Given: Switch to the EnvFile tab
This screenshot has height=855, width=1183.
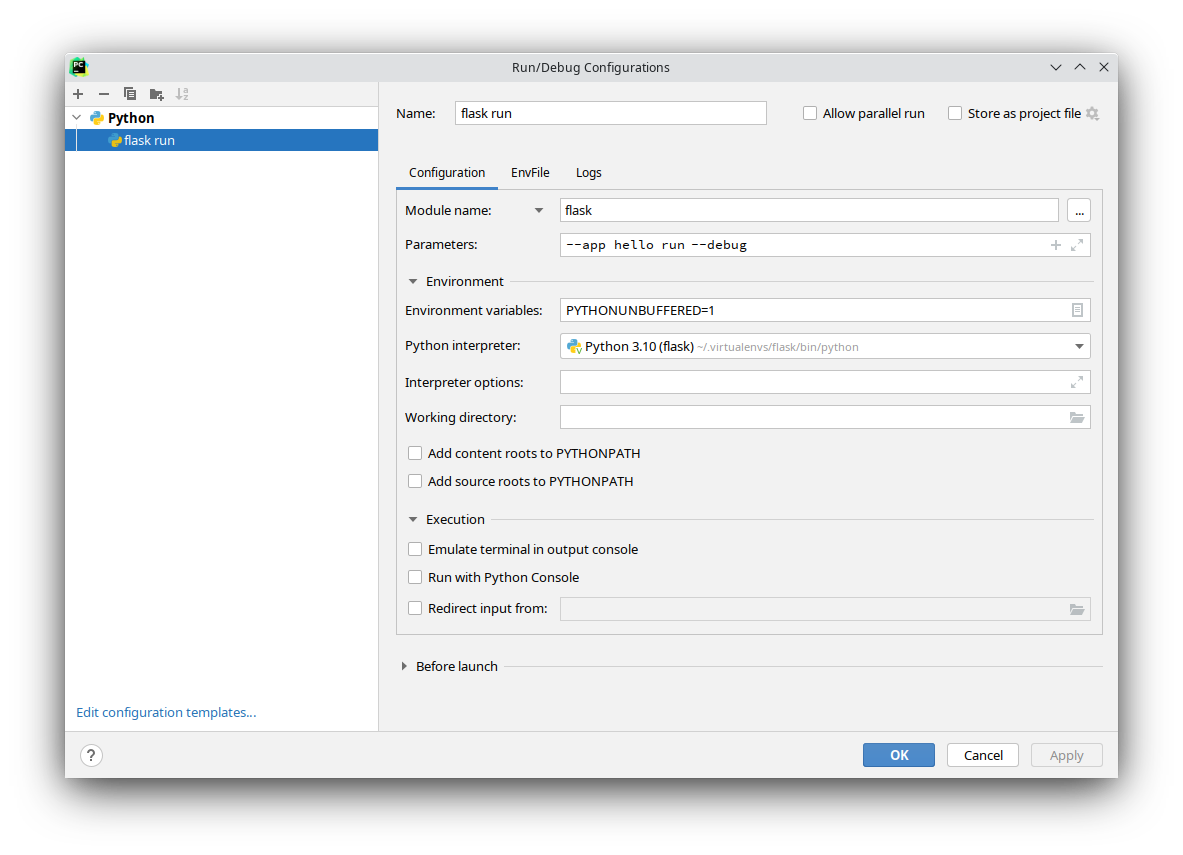Looking at the screenshot, I should [x=530, y=172].
